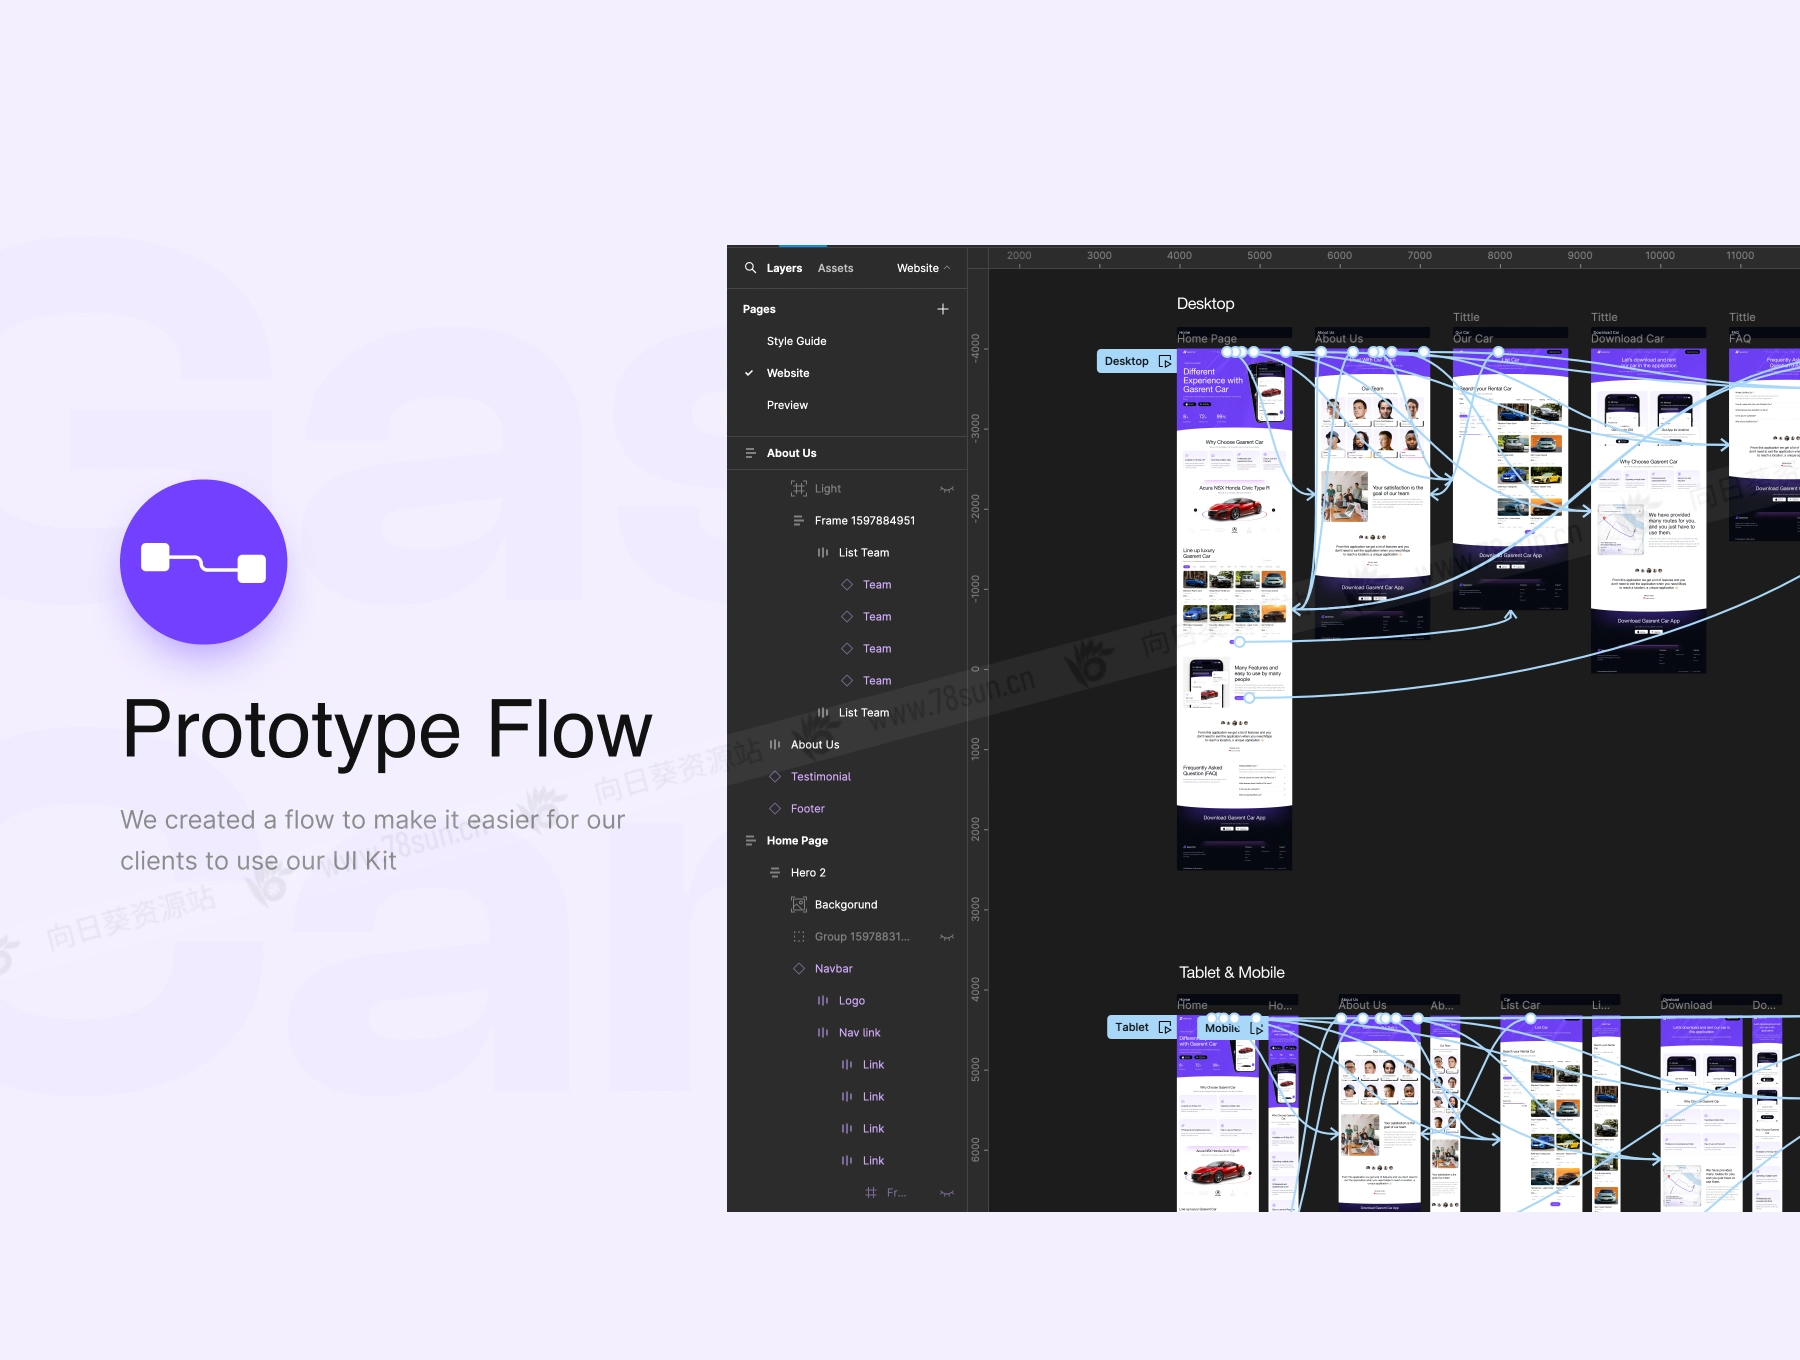
Task: Click the Our Car frame label
Action: [x=1472, y=339]
